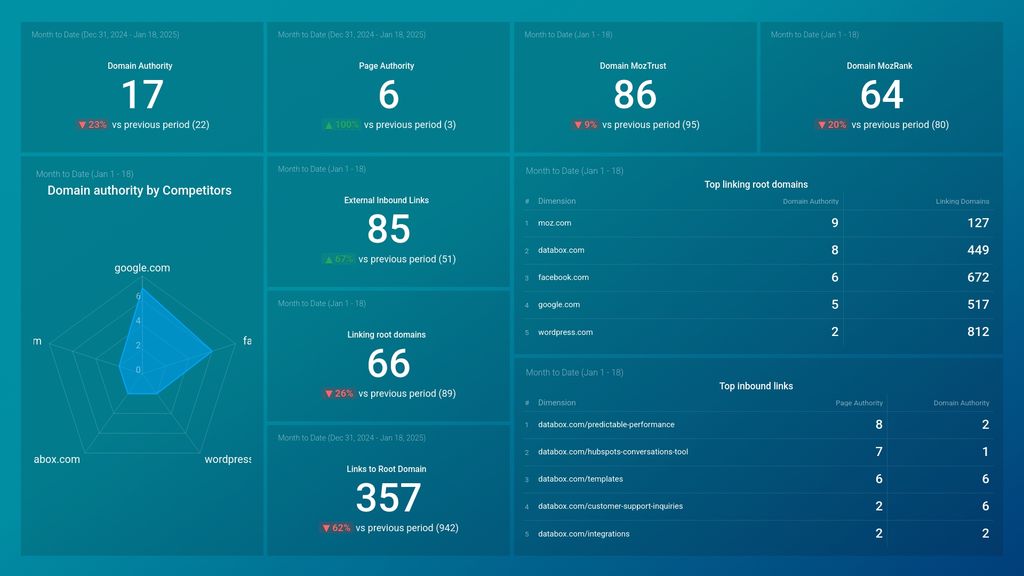The width and height of the screenshot is (1024, 576).
Task: Click vs previous period (89) text
Action: pyautogui.click(x=407, y=394)
